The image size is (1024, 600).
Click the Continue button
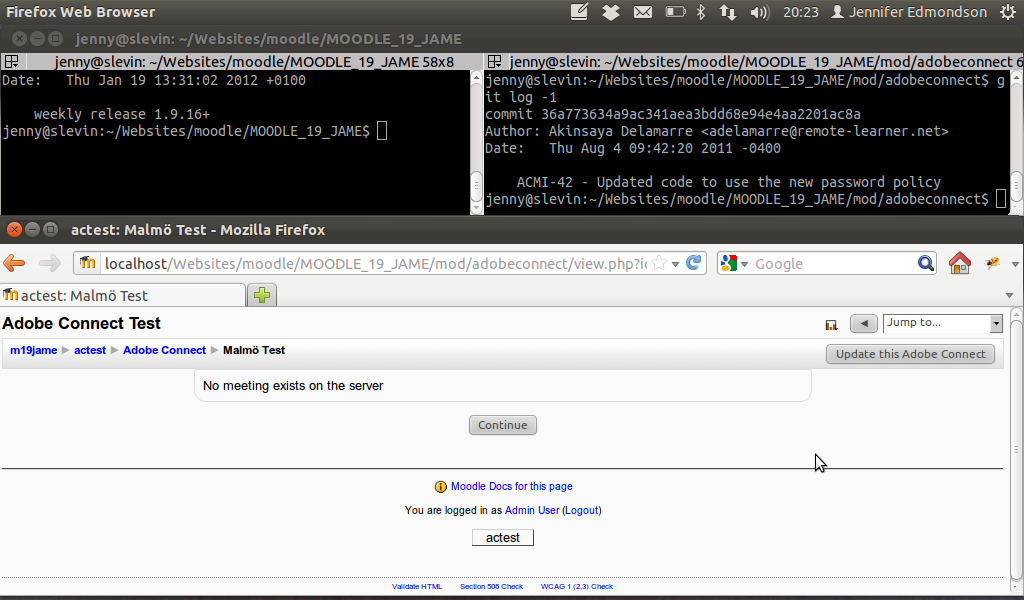[502, 425]
